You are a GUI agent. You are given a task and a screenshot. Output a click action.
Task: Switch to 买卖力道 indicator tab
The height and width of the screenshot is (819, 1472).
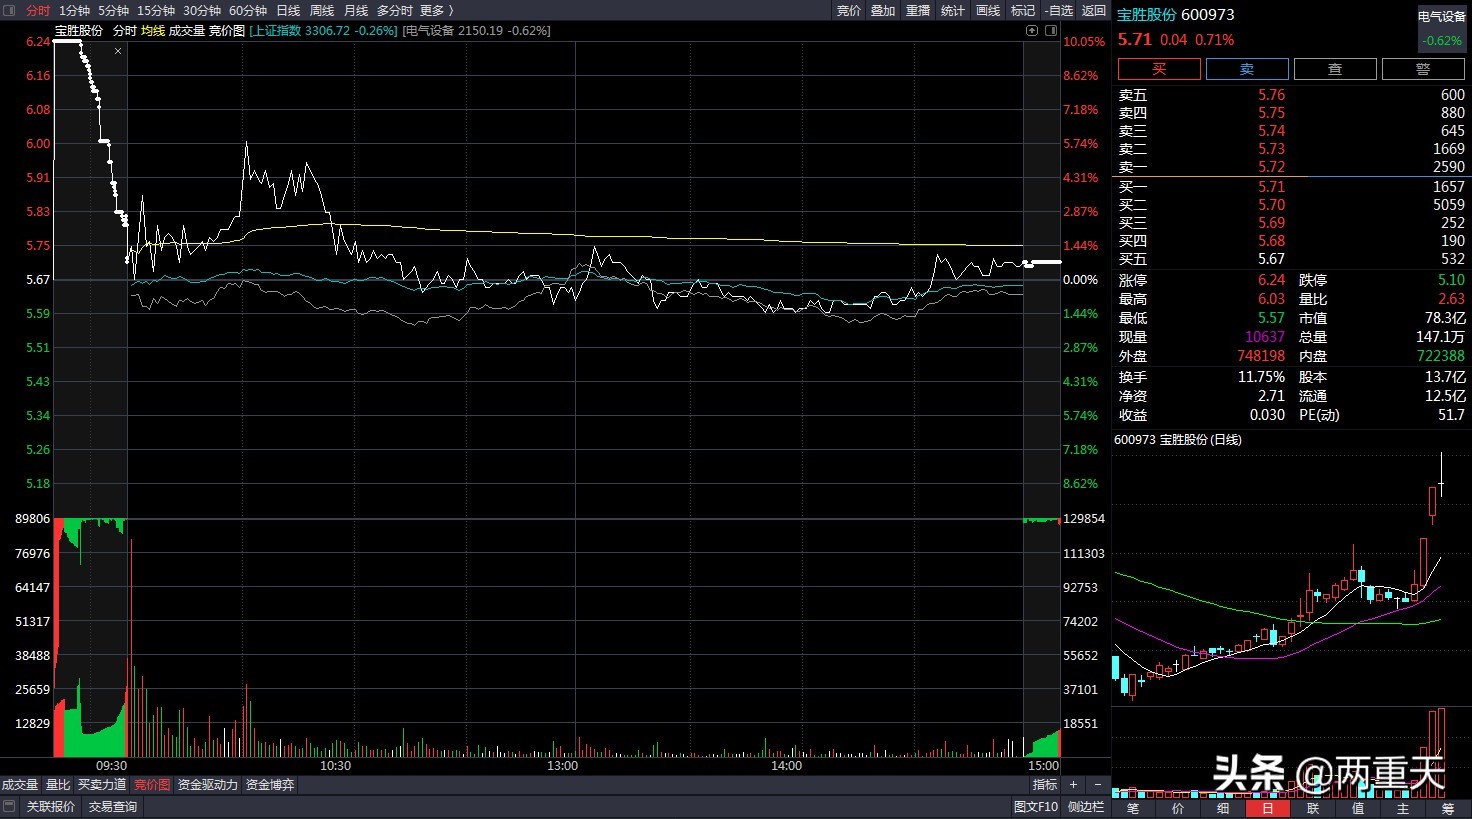(x=102, y=785)
